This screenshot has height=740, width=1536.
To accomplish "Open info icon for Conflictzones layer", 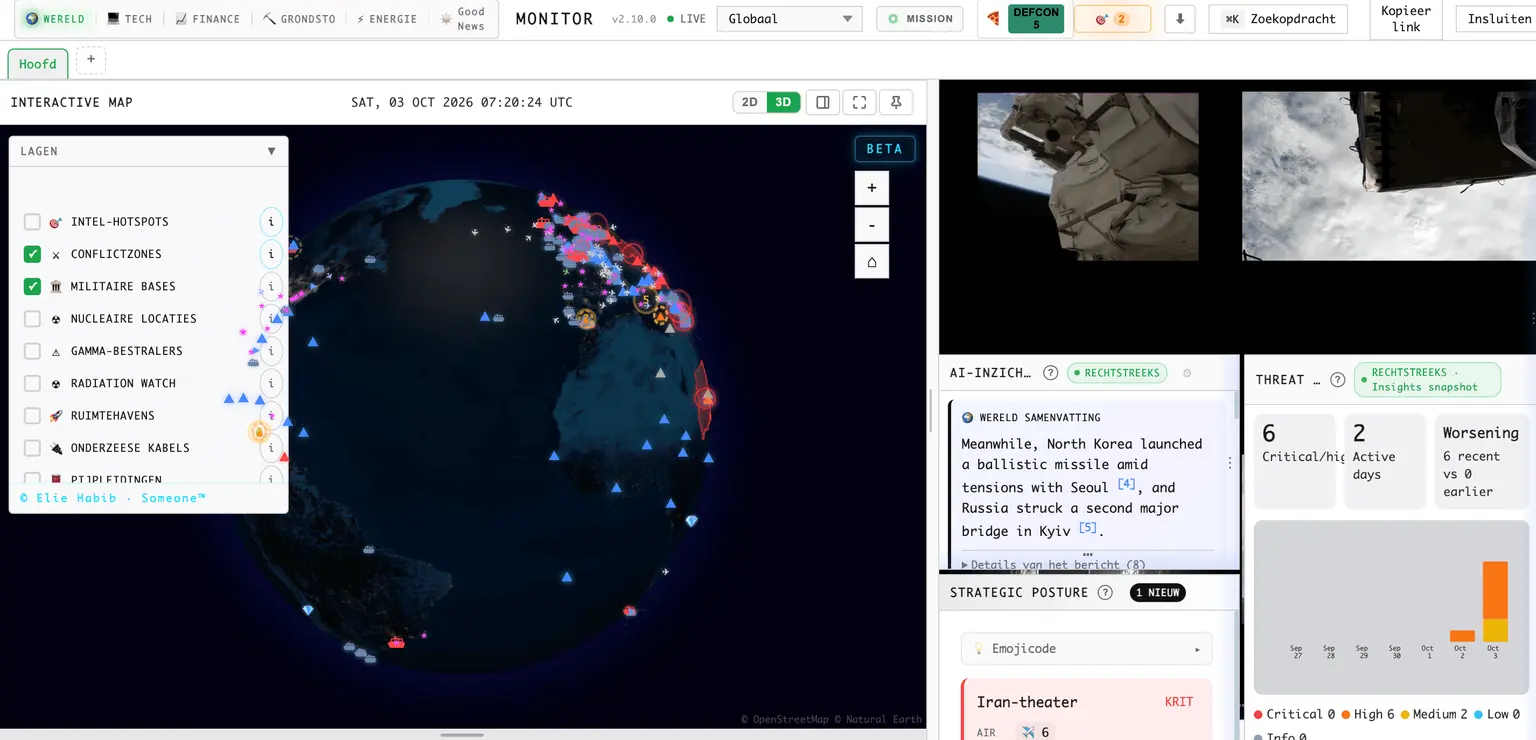I will [271, 254].
